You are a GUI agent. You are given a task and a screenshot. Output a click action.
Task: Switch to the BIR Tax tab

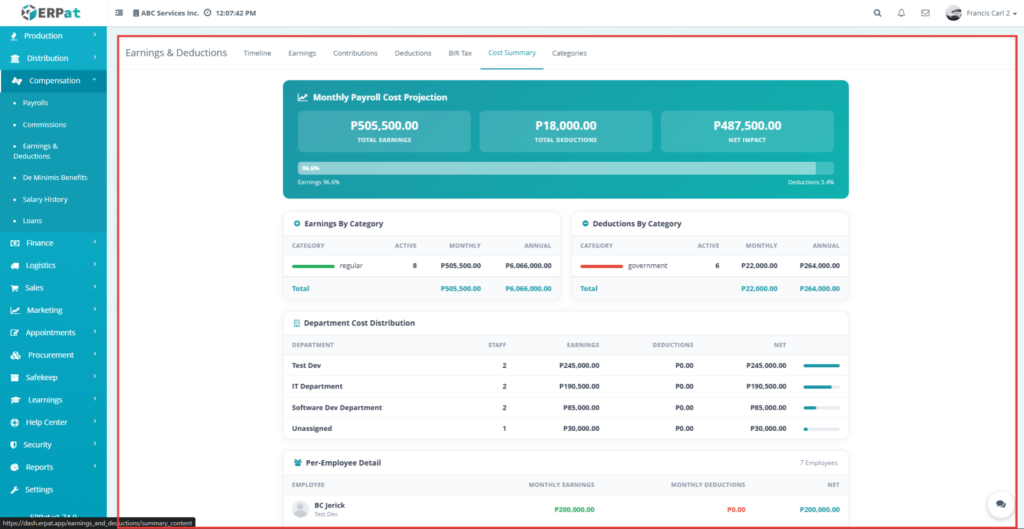click(460, 53)
